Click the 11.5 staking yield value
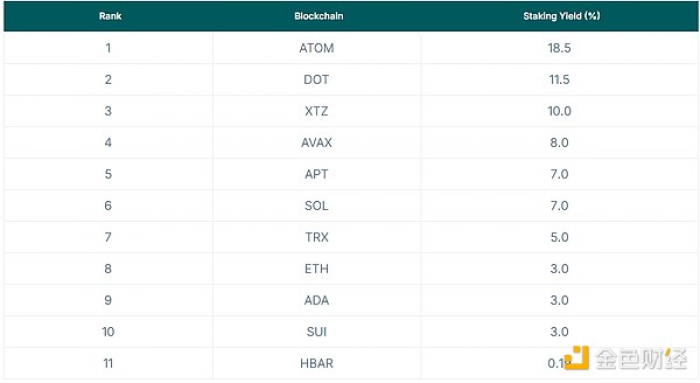The width and height of the screenshot is (700, 383). click(559, 79)
